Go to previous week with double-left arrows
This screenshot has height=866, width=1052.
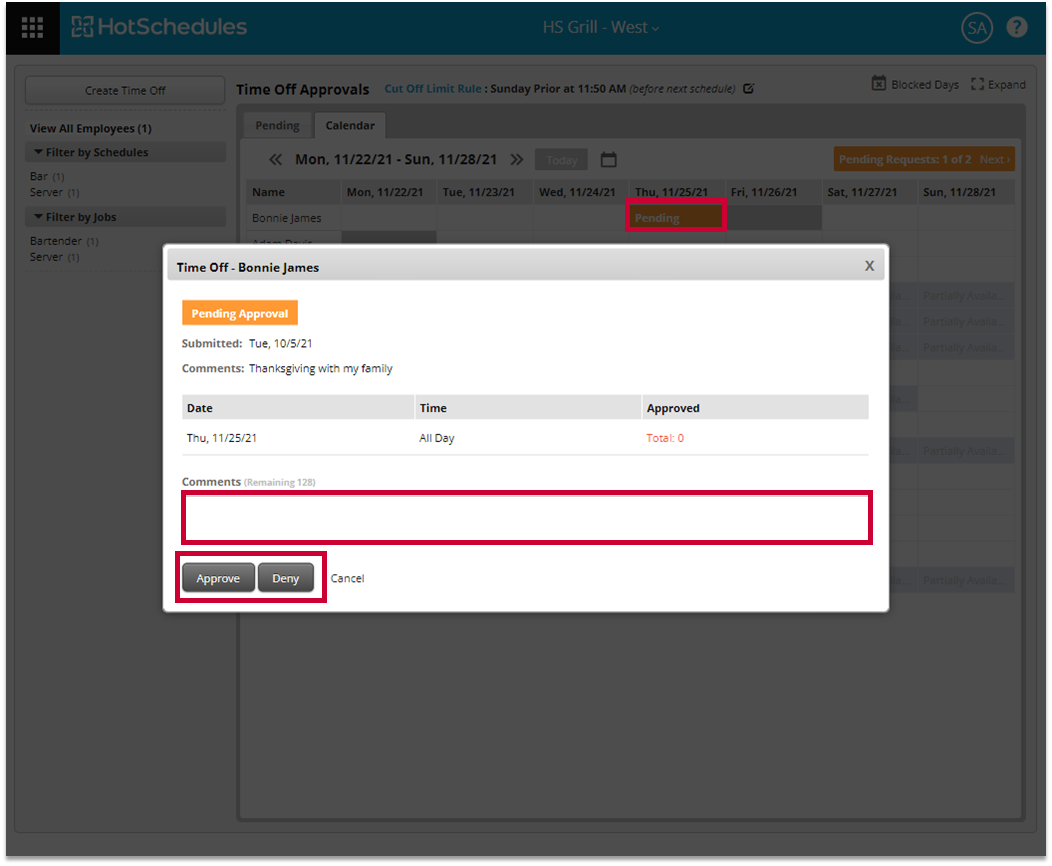click(276, 160)
